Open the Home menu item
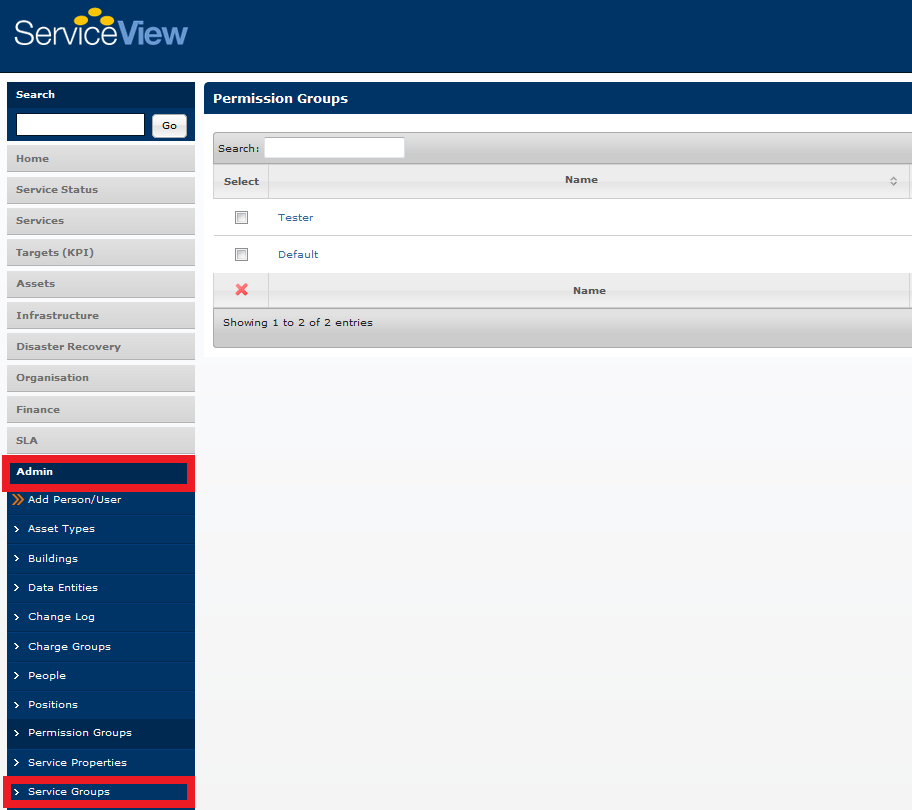The width and height of the screenshot is (912, 810). click(x=101, y=159)
